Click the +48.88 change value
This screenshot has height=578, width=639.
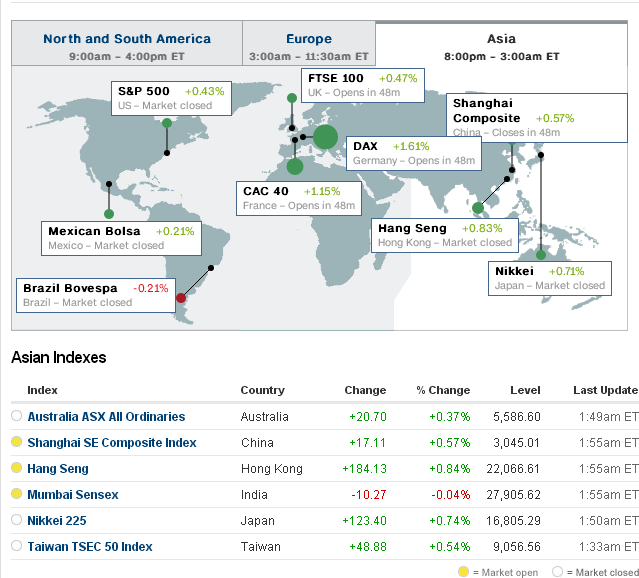point(368,547)
